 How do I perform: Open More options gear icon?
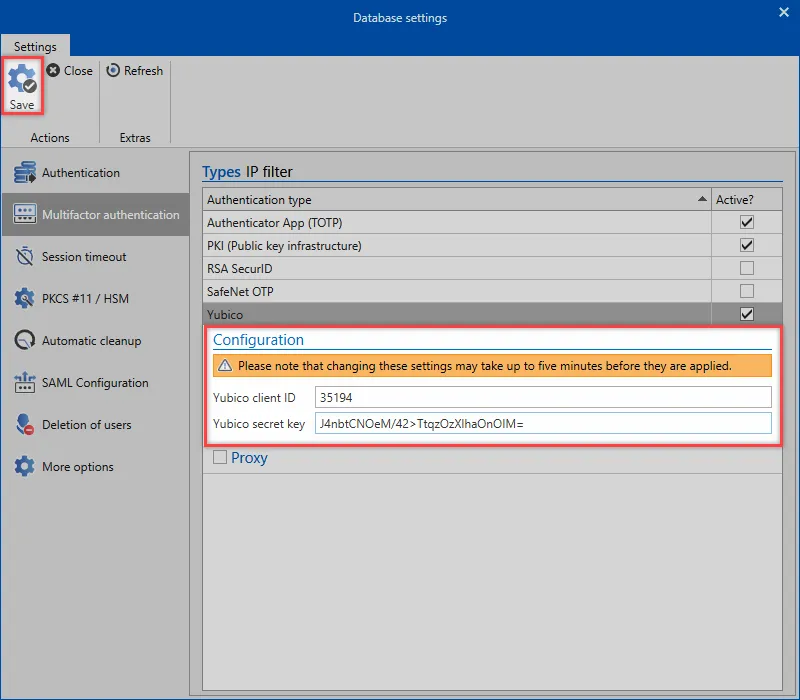click(25, 467)
